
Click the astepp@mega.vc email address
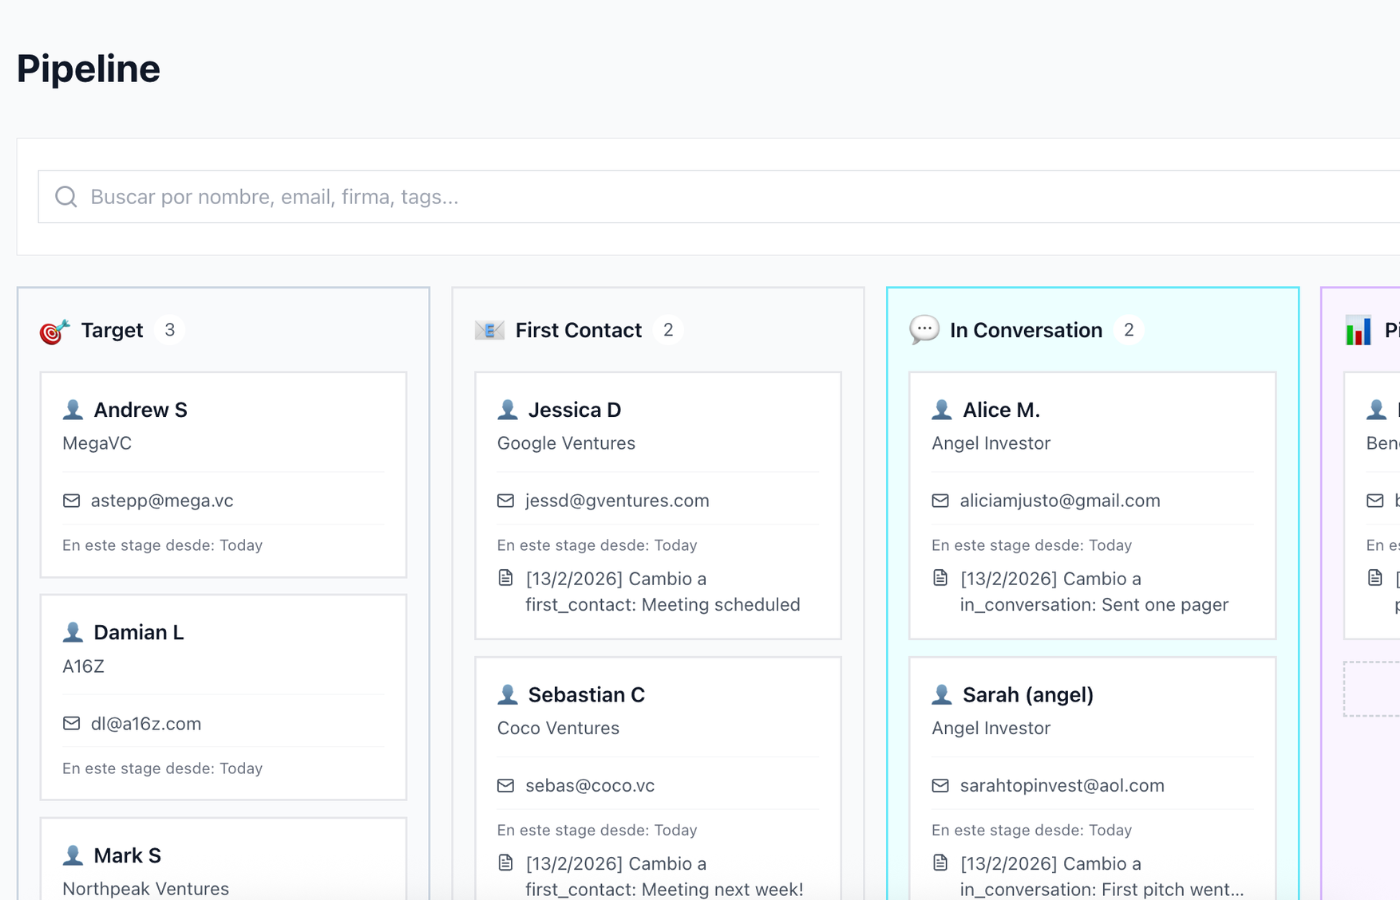click(x=162, y=501)
